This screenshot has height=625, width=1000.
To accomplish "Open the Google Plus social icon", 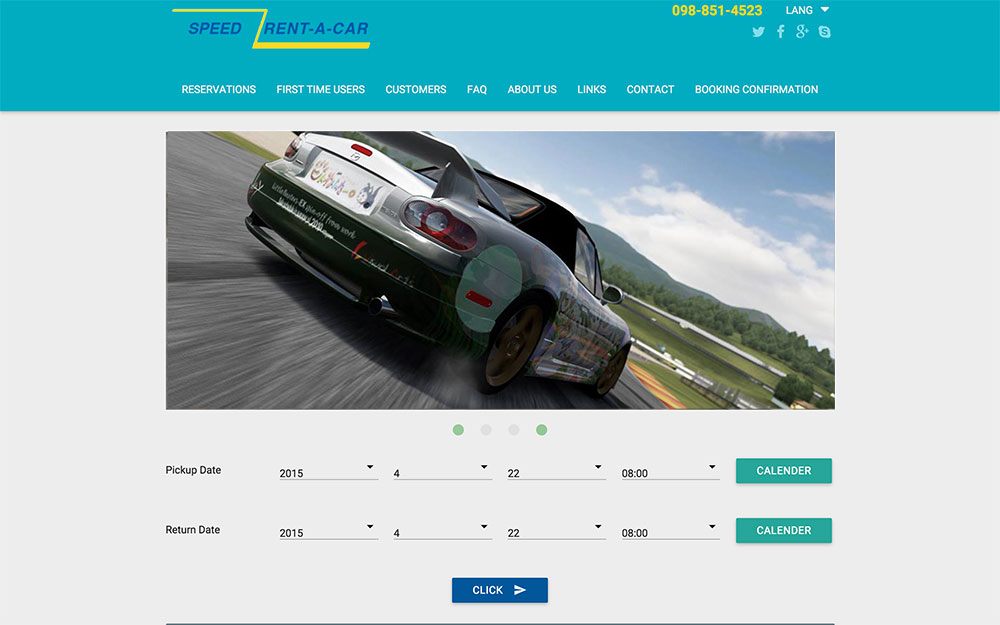I will pos(802,32).
